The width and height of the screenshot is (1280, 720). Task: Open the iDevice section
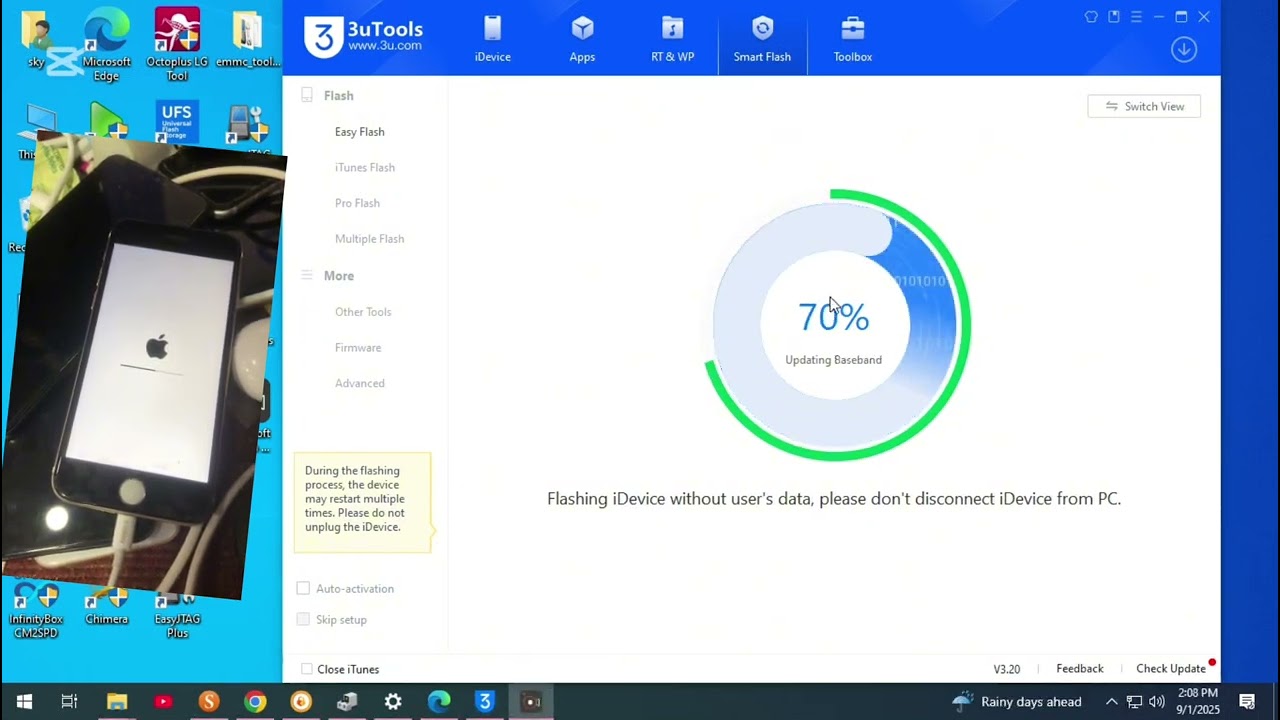point(492,39)
